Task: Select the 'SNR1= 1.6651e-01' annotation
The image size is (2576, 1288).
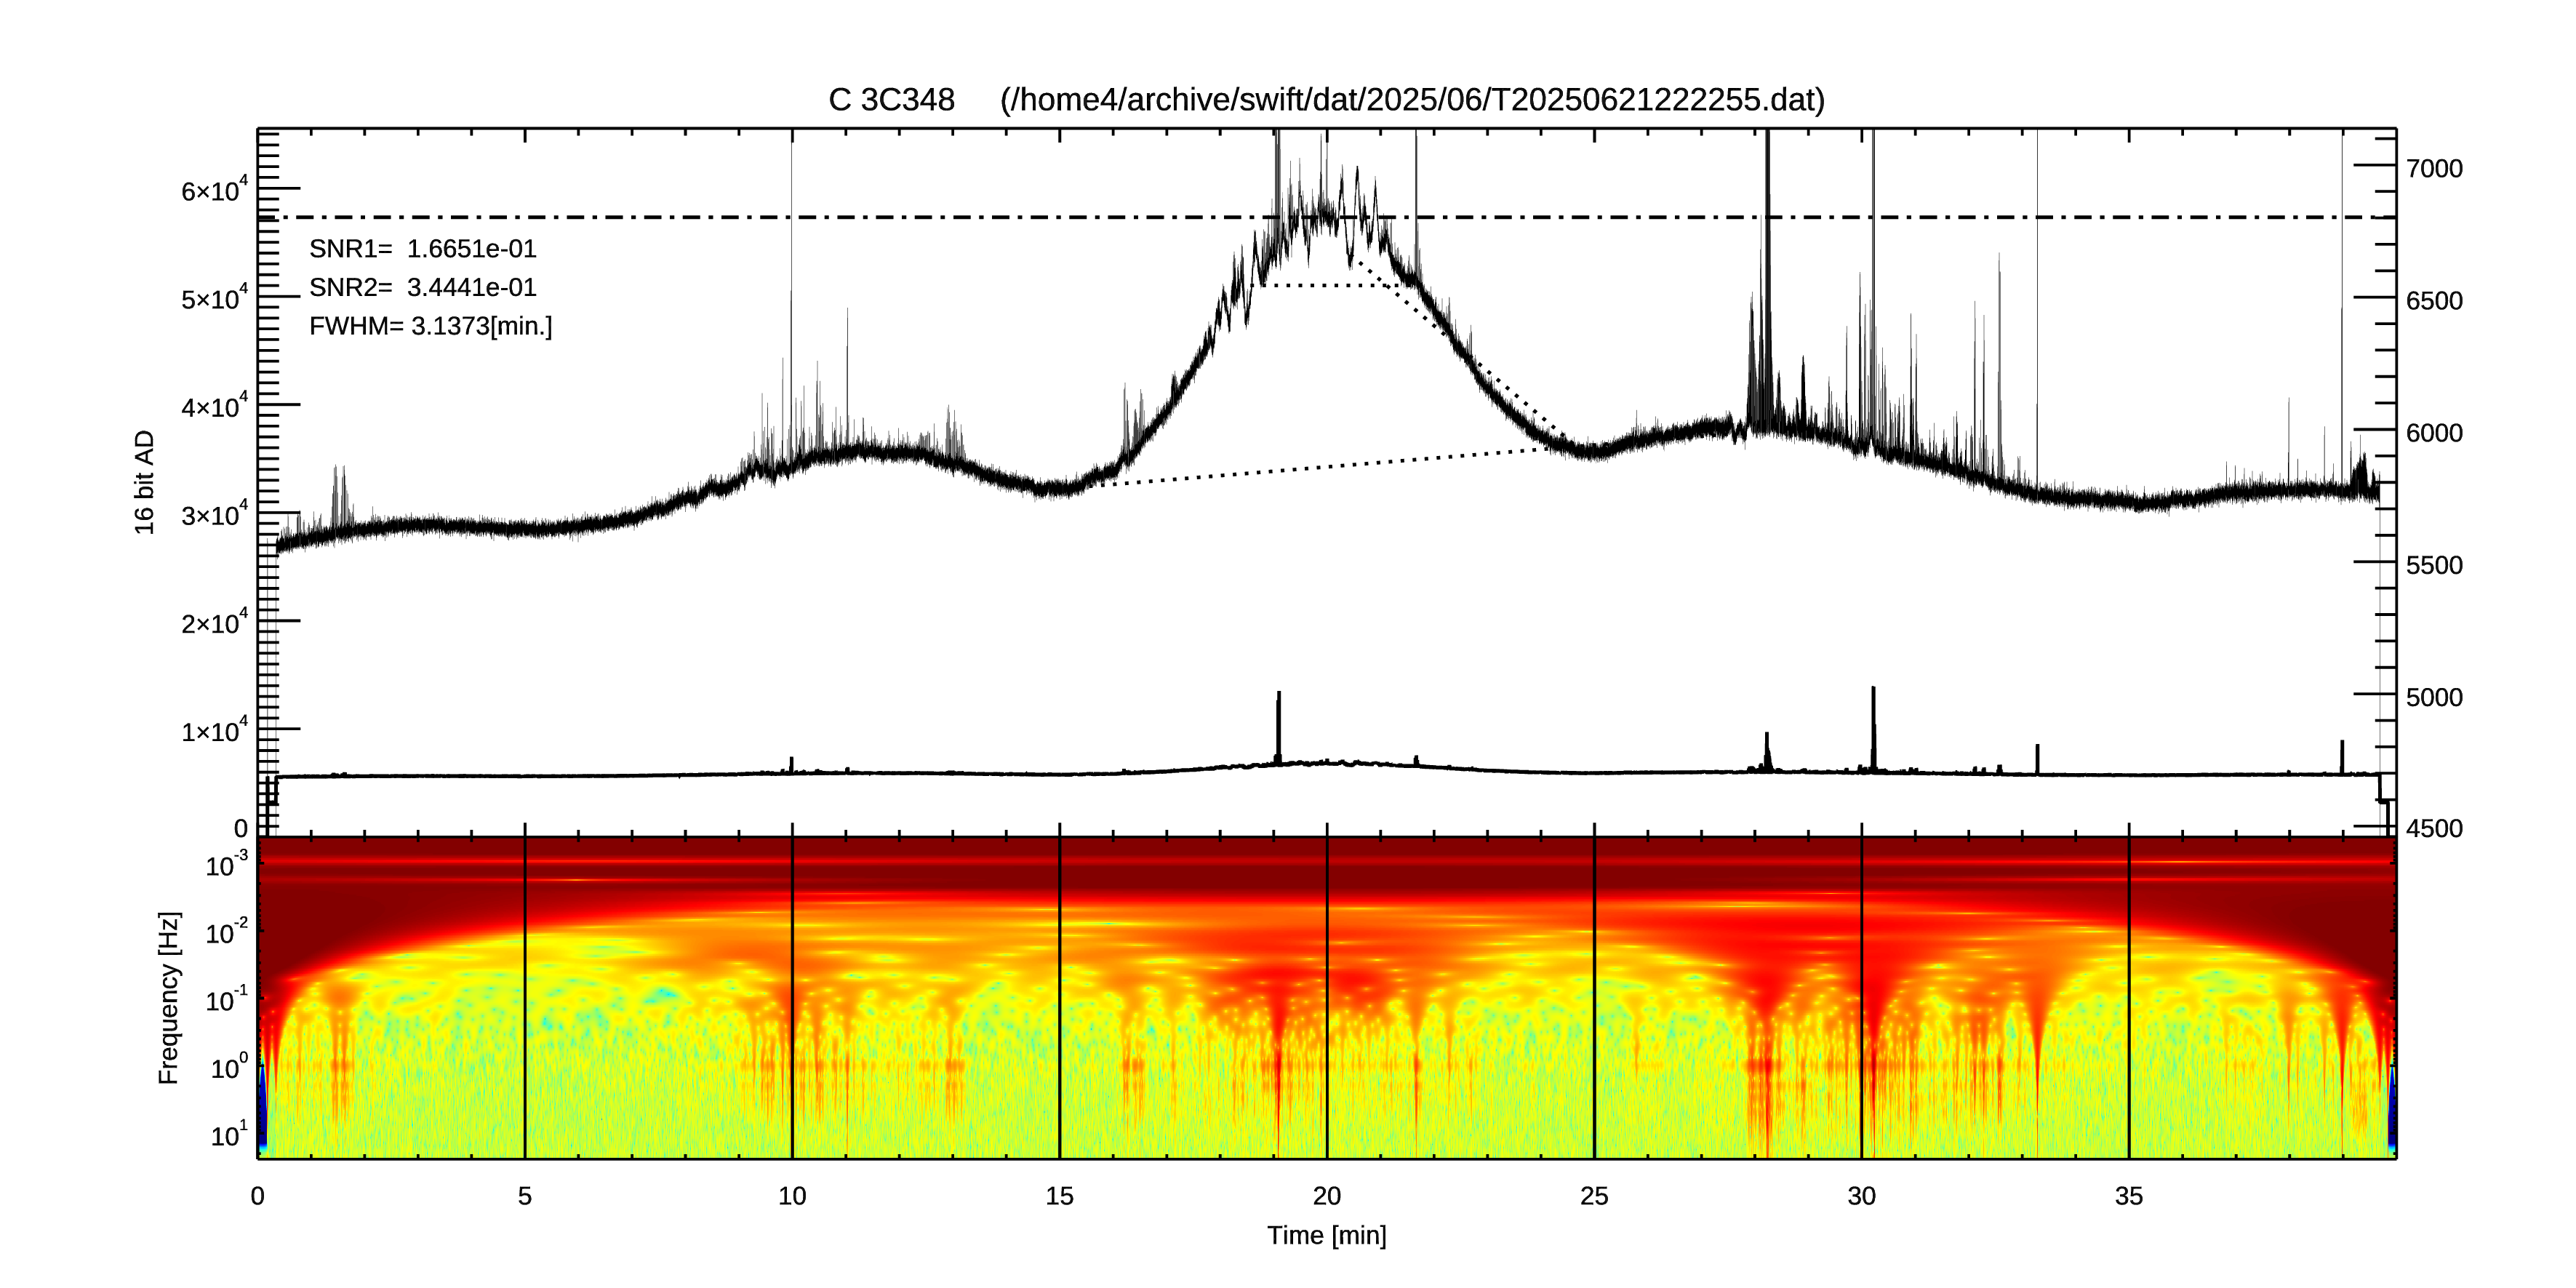Action: (422, 249)
